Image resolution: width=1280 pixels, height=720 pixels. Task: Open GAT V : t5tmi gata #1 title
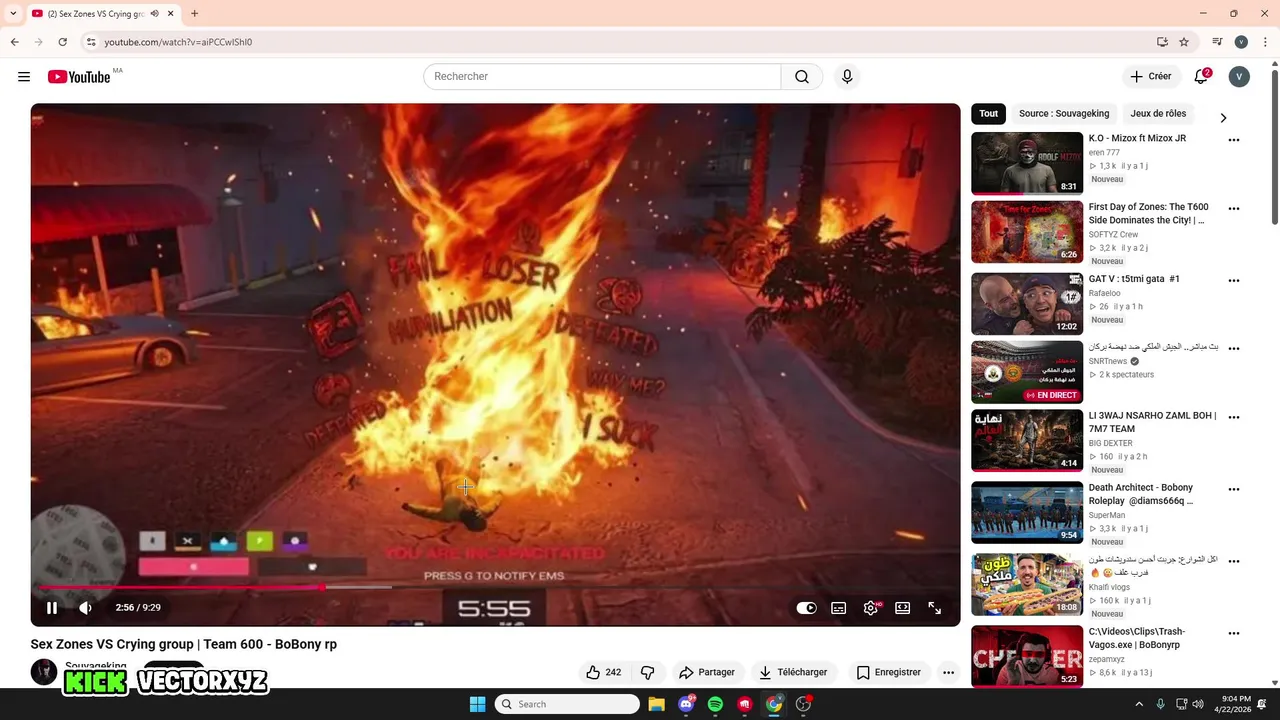pyautogui.click(x=1134, y=279)
